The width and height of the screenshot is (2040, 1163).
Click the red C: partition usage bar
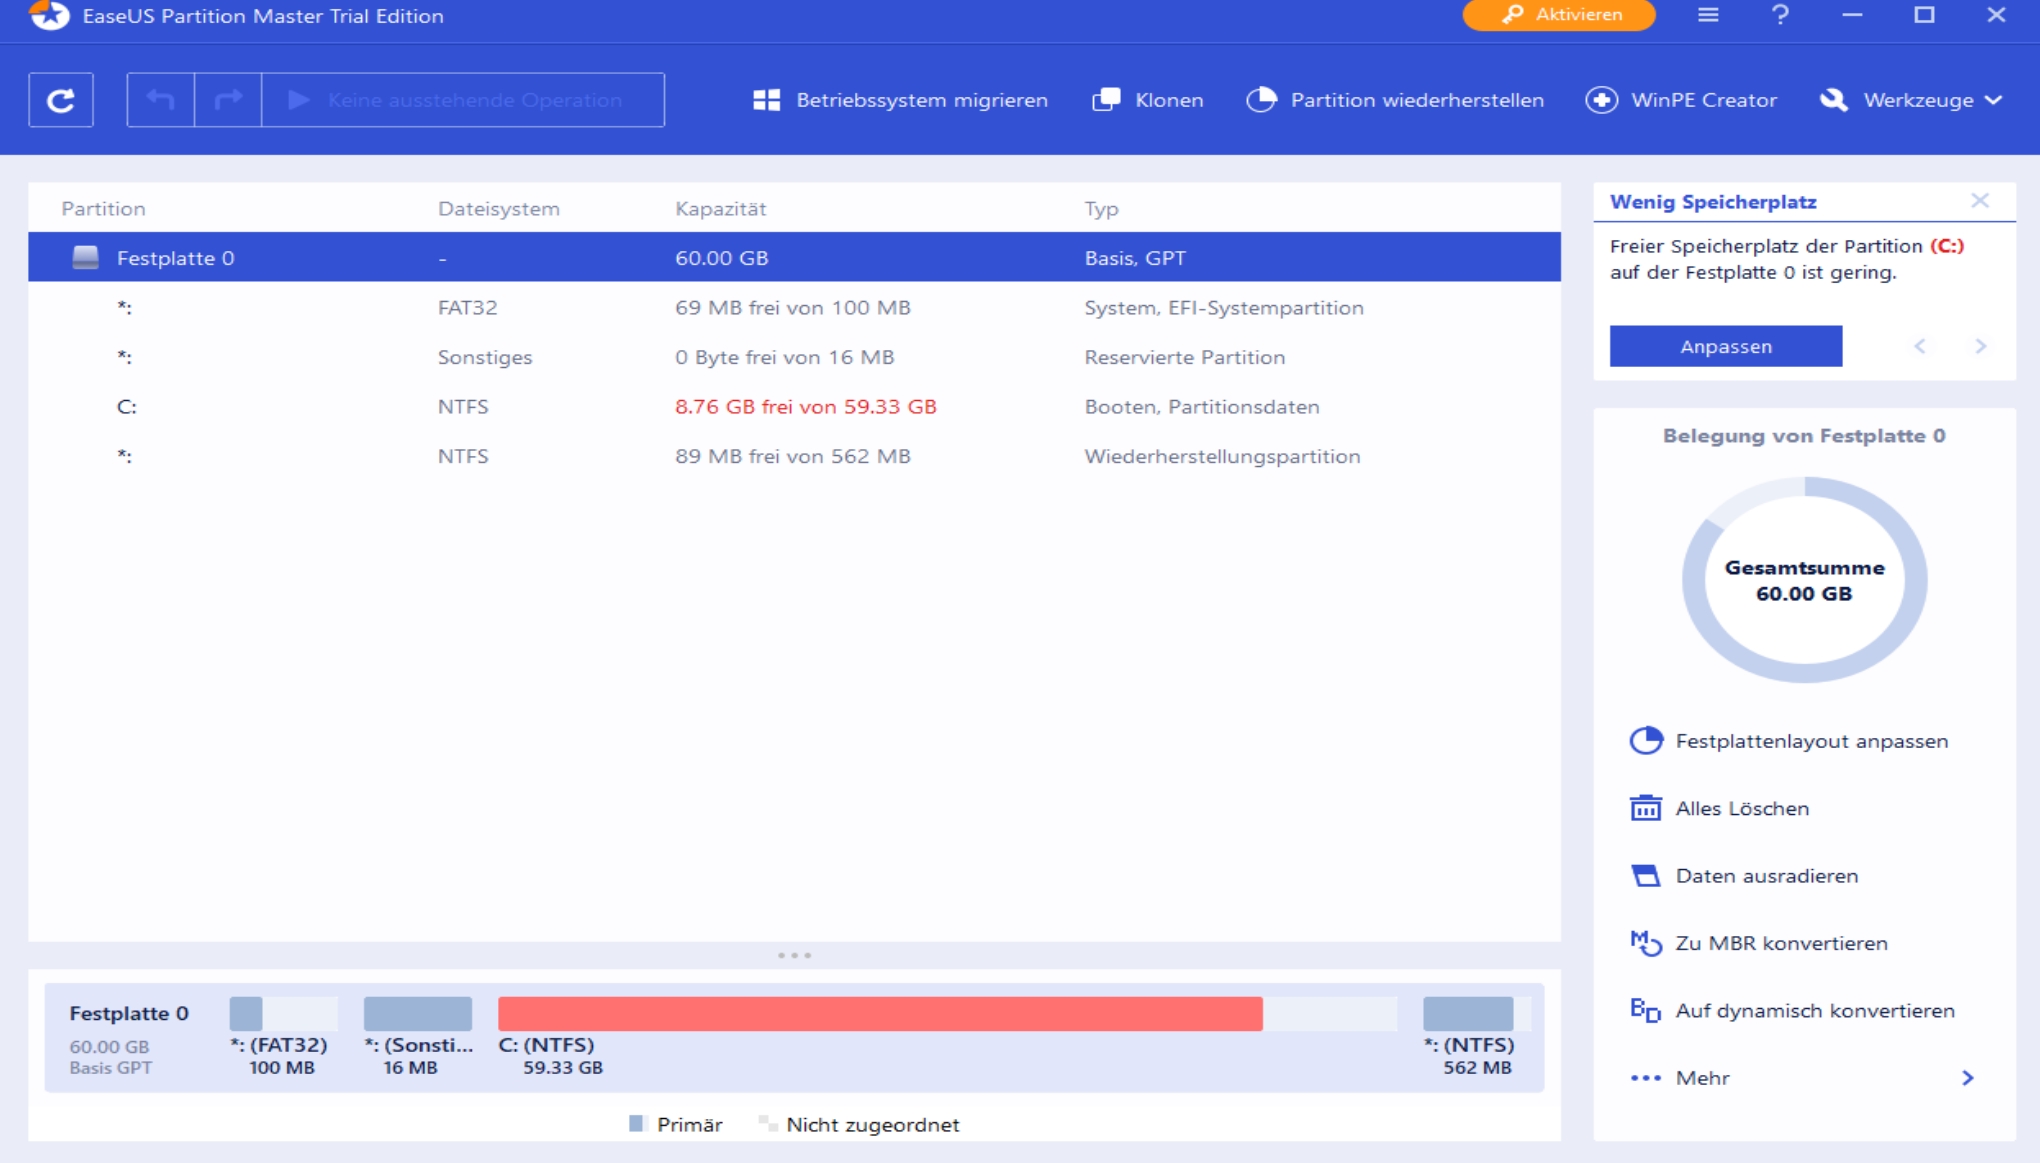point(880,1014)
